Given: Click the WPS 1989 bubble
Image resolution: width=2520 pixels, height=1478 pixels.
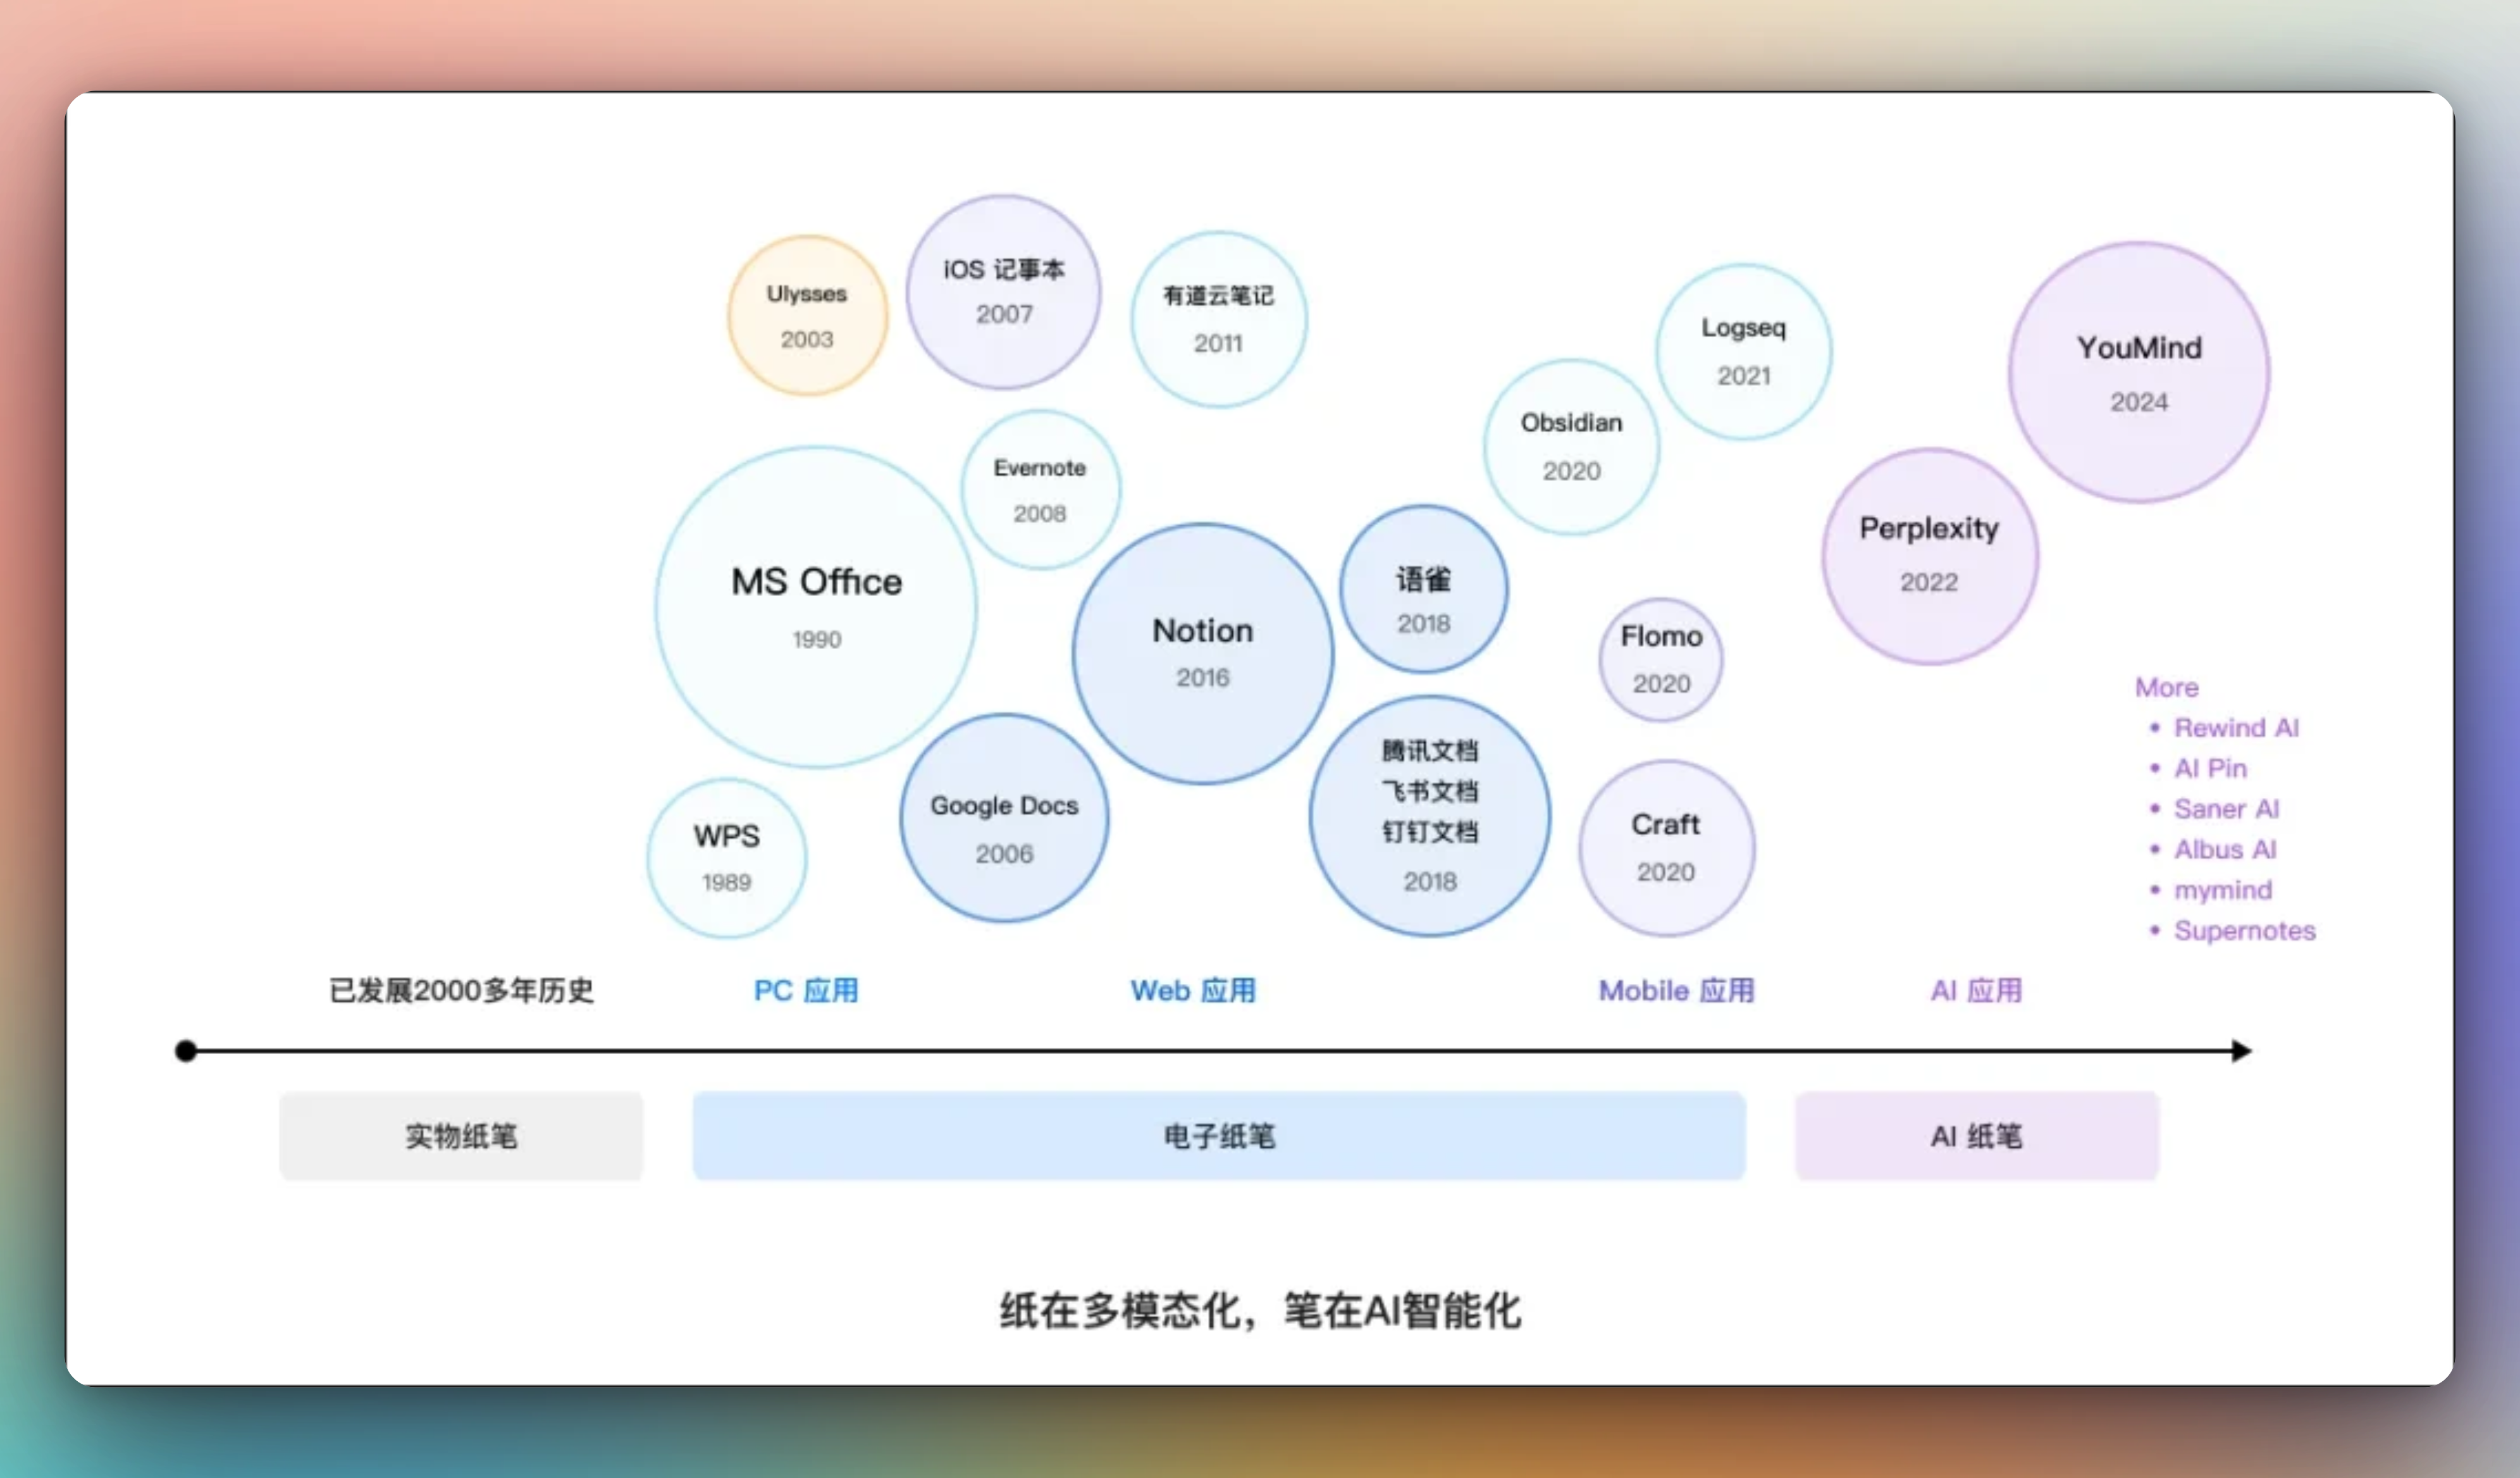Looking at the screenshot, I should click(x=727, y=858).
